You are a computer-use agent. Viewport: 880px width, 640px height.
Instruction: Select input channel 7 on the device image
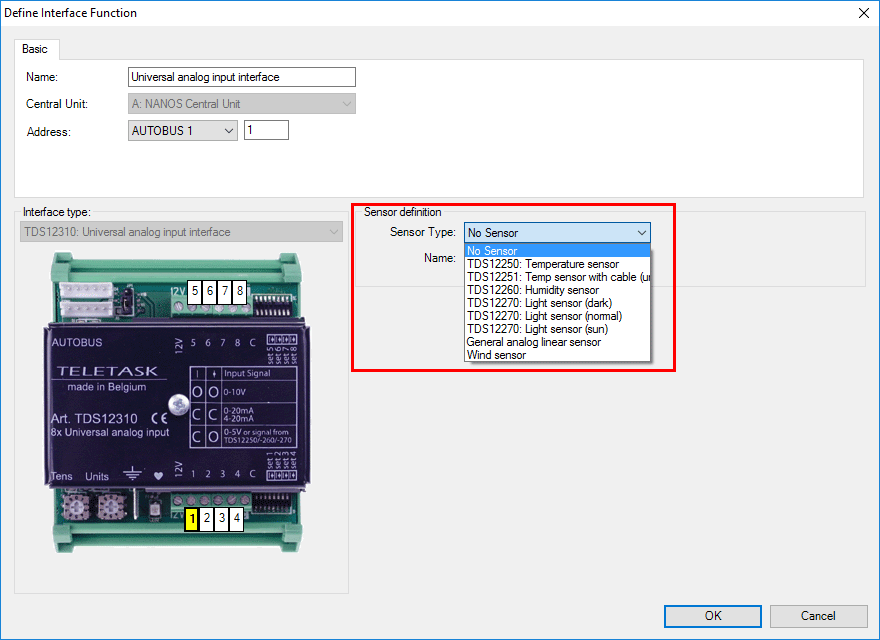(x=225, y=291)
